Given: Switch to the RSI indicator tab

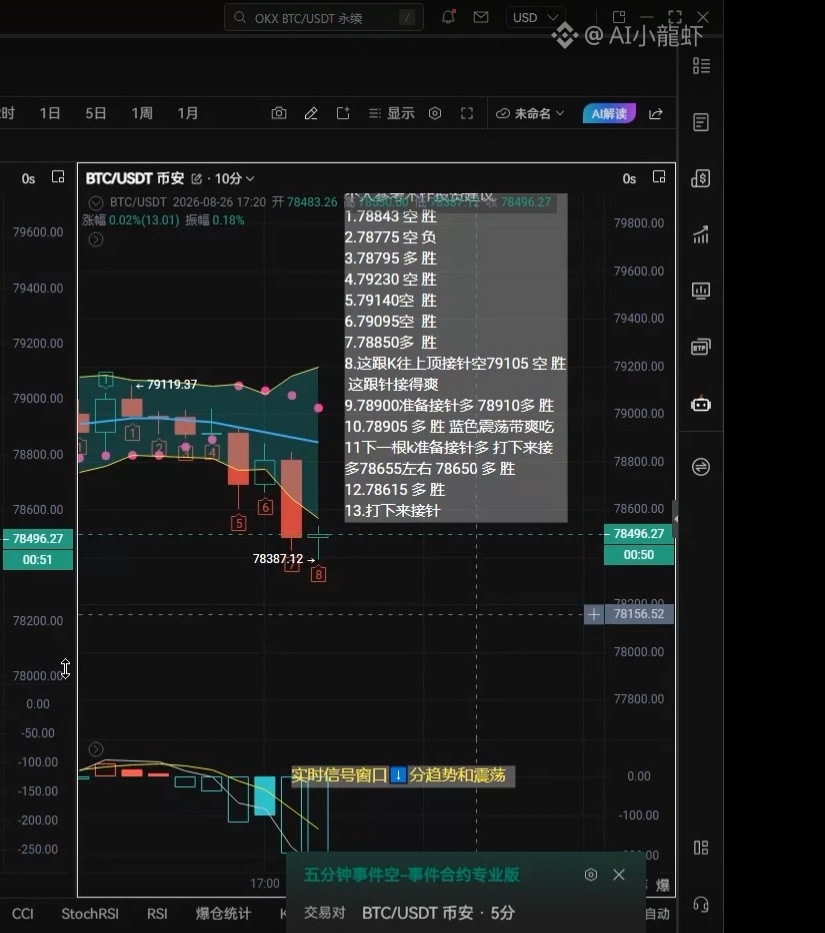Looking at the screenshot, I should click(x=157, y=914).
